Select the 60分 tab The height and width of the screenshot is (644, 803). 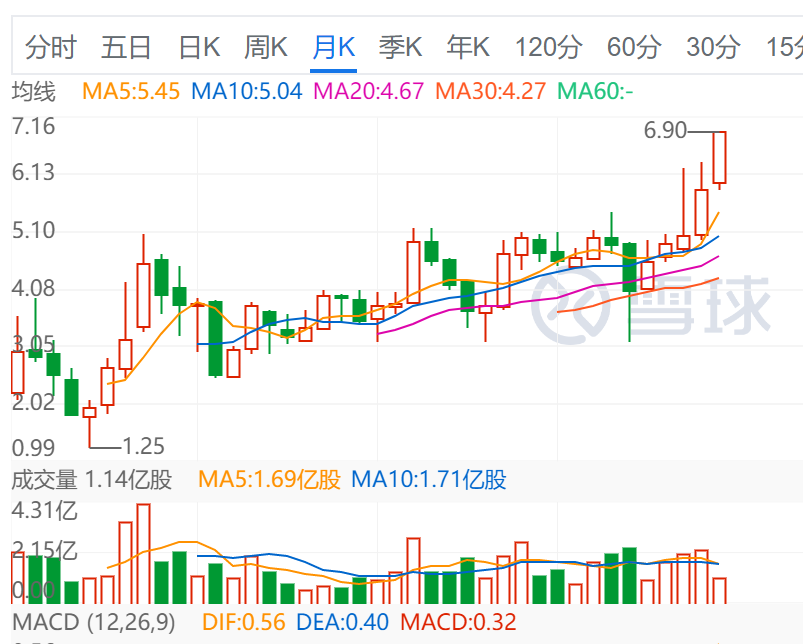click(634, 47)
